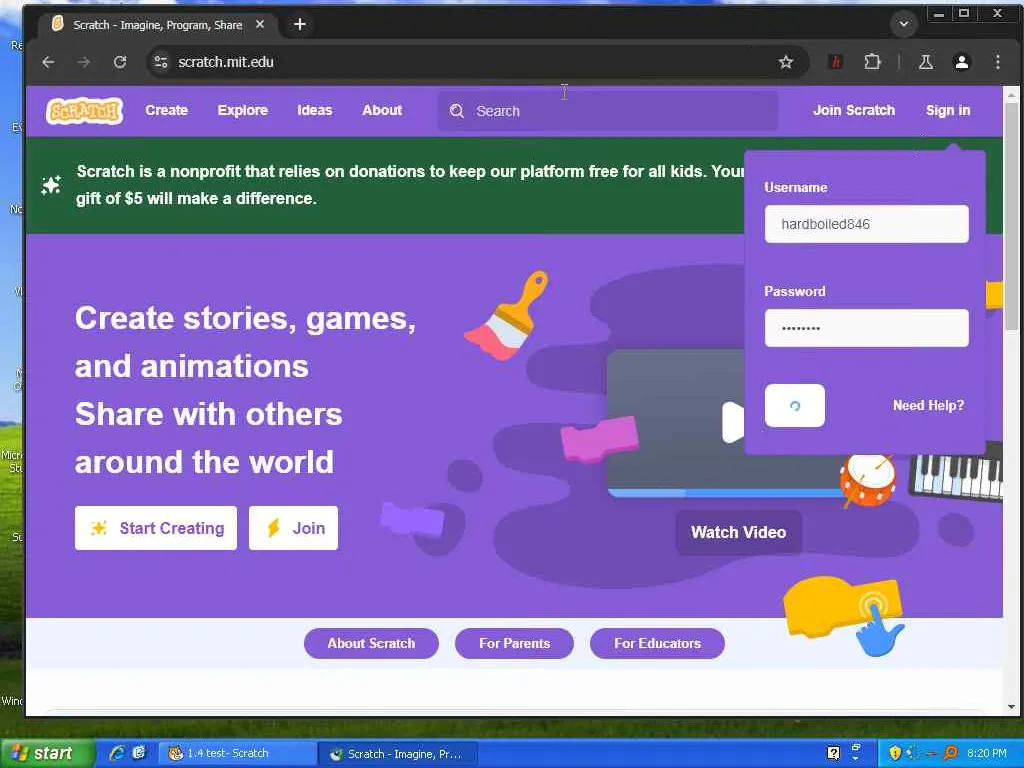Open the Chrome profile avatar

[961, 62]
